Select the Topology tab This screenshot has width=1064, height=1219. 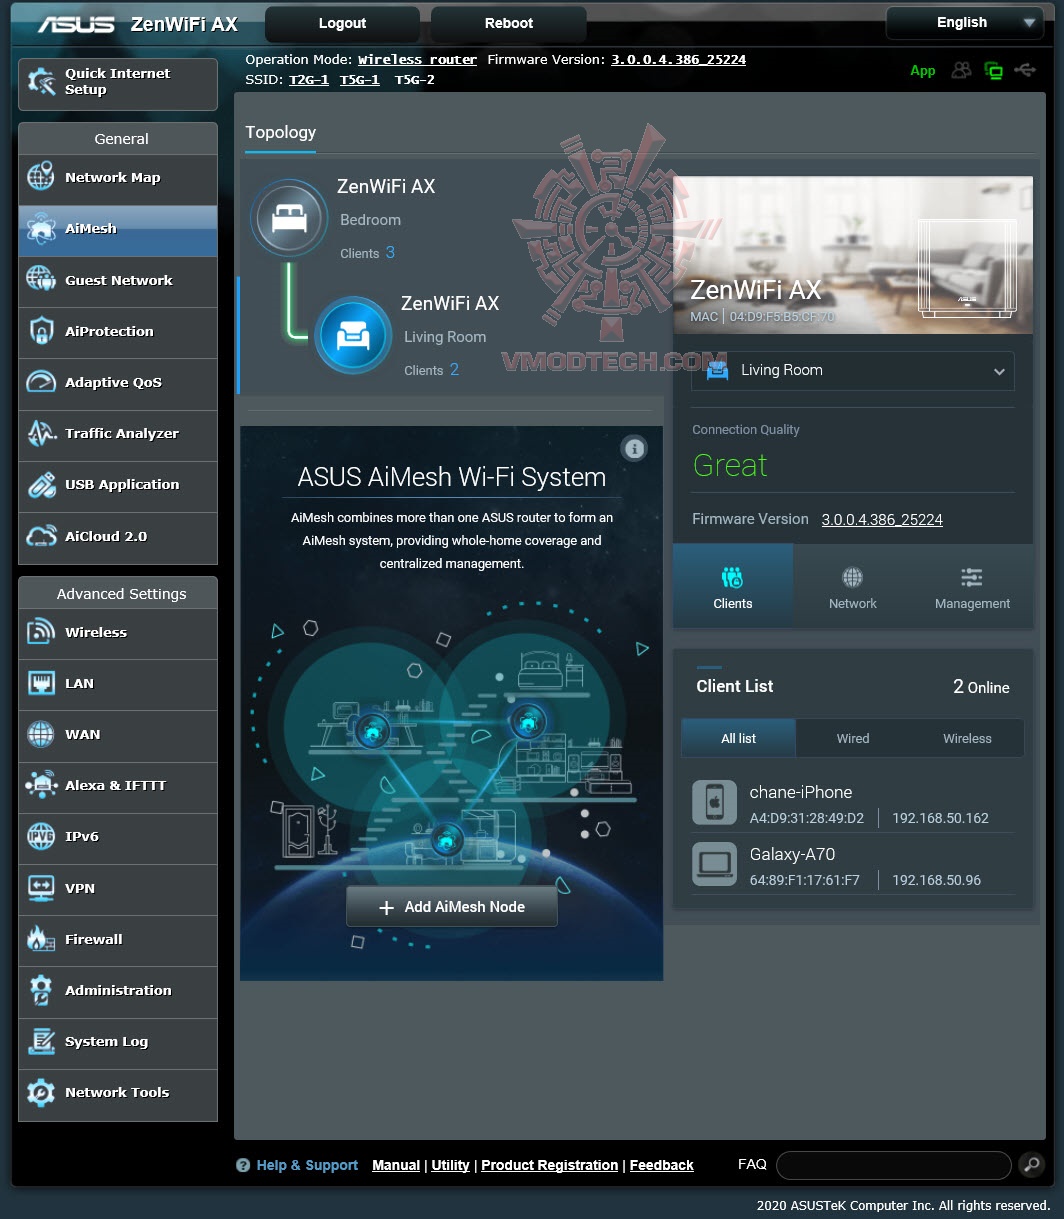click(281, 132)
